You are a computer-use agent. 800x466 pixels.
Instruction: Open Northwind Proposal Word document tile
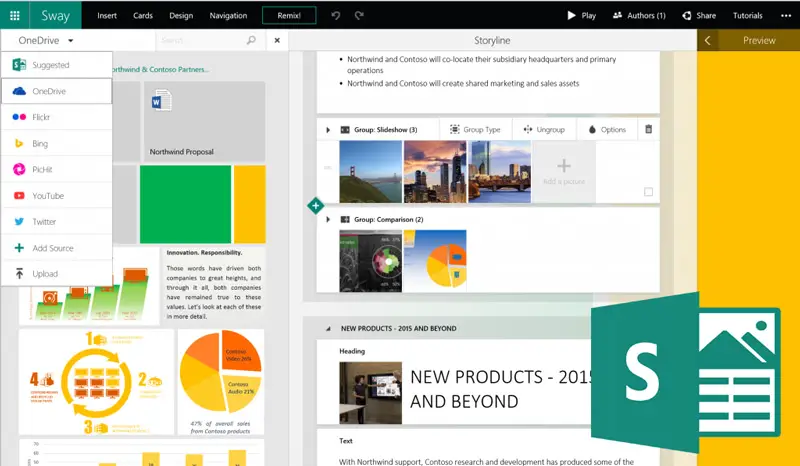(x=204, y=121)
